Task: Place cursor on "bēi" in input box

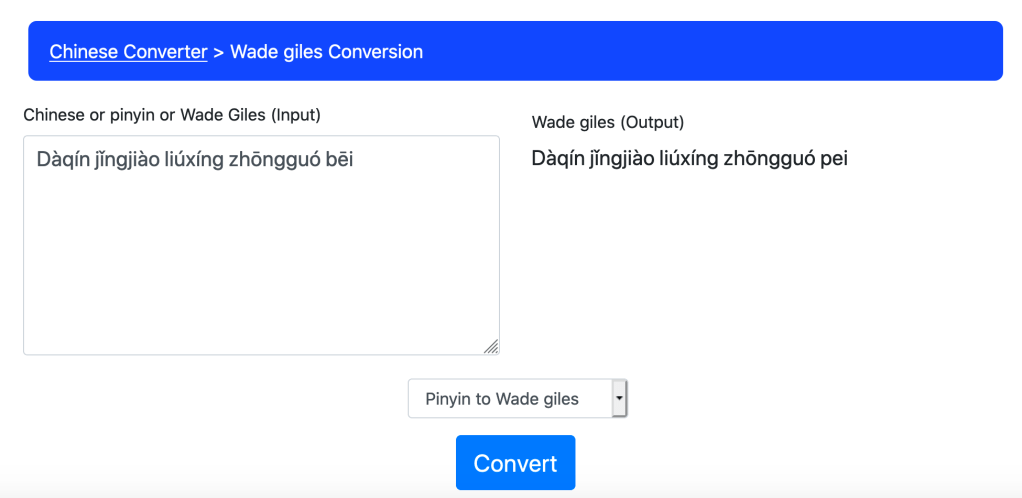Action: click(x=340, y=159)
